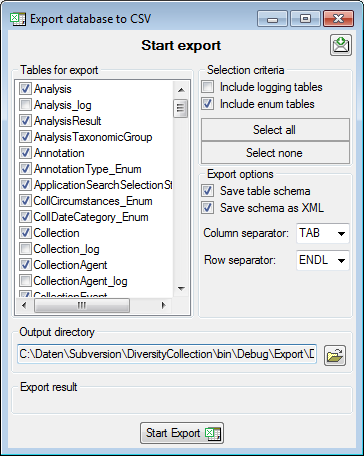Click the table list scroll down arrow
This screenshot has height=456, width=364.
[181, 288]
